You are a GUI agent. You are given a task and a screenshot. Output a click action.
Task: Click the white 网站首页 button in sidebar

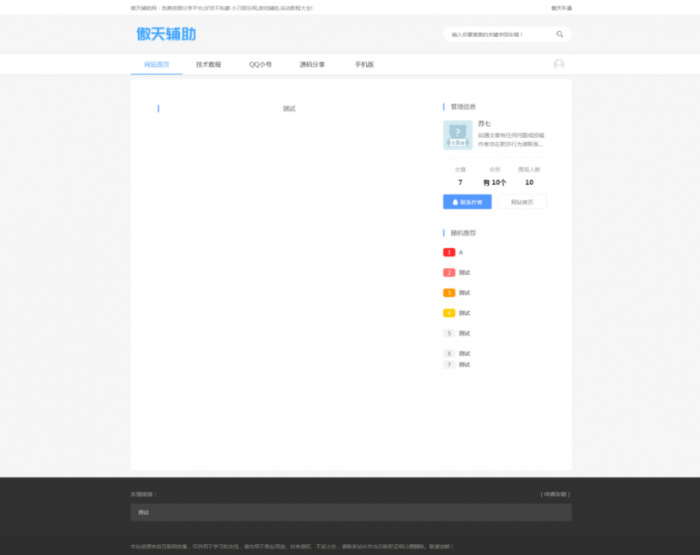(521, 202)
